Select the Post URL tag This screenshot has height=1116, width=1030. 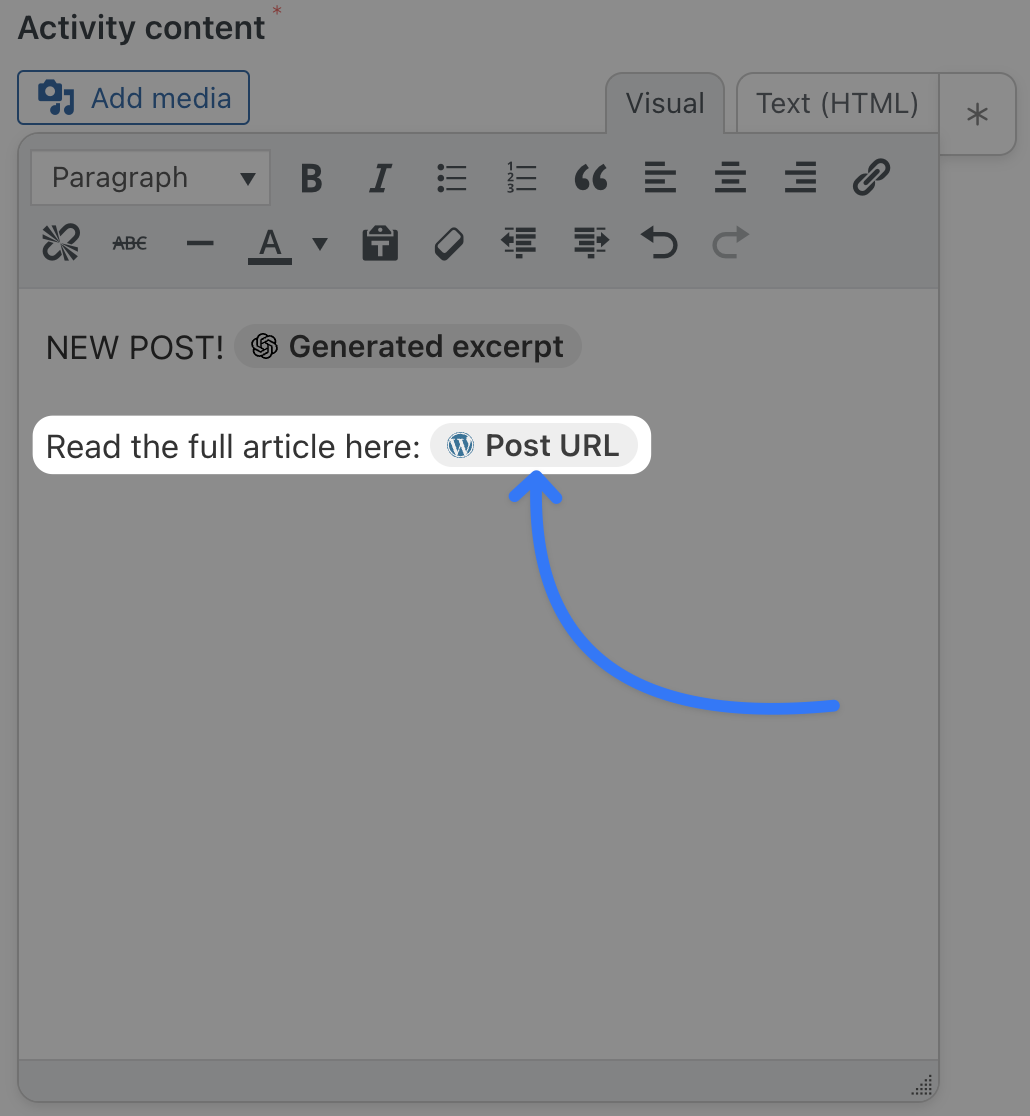(x=534, y=446)
